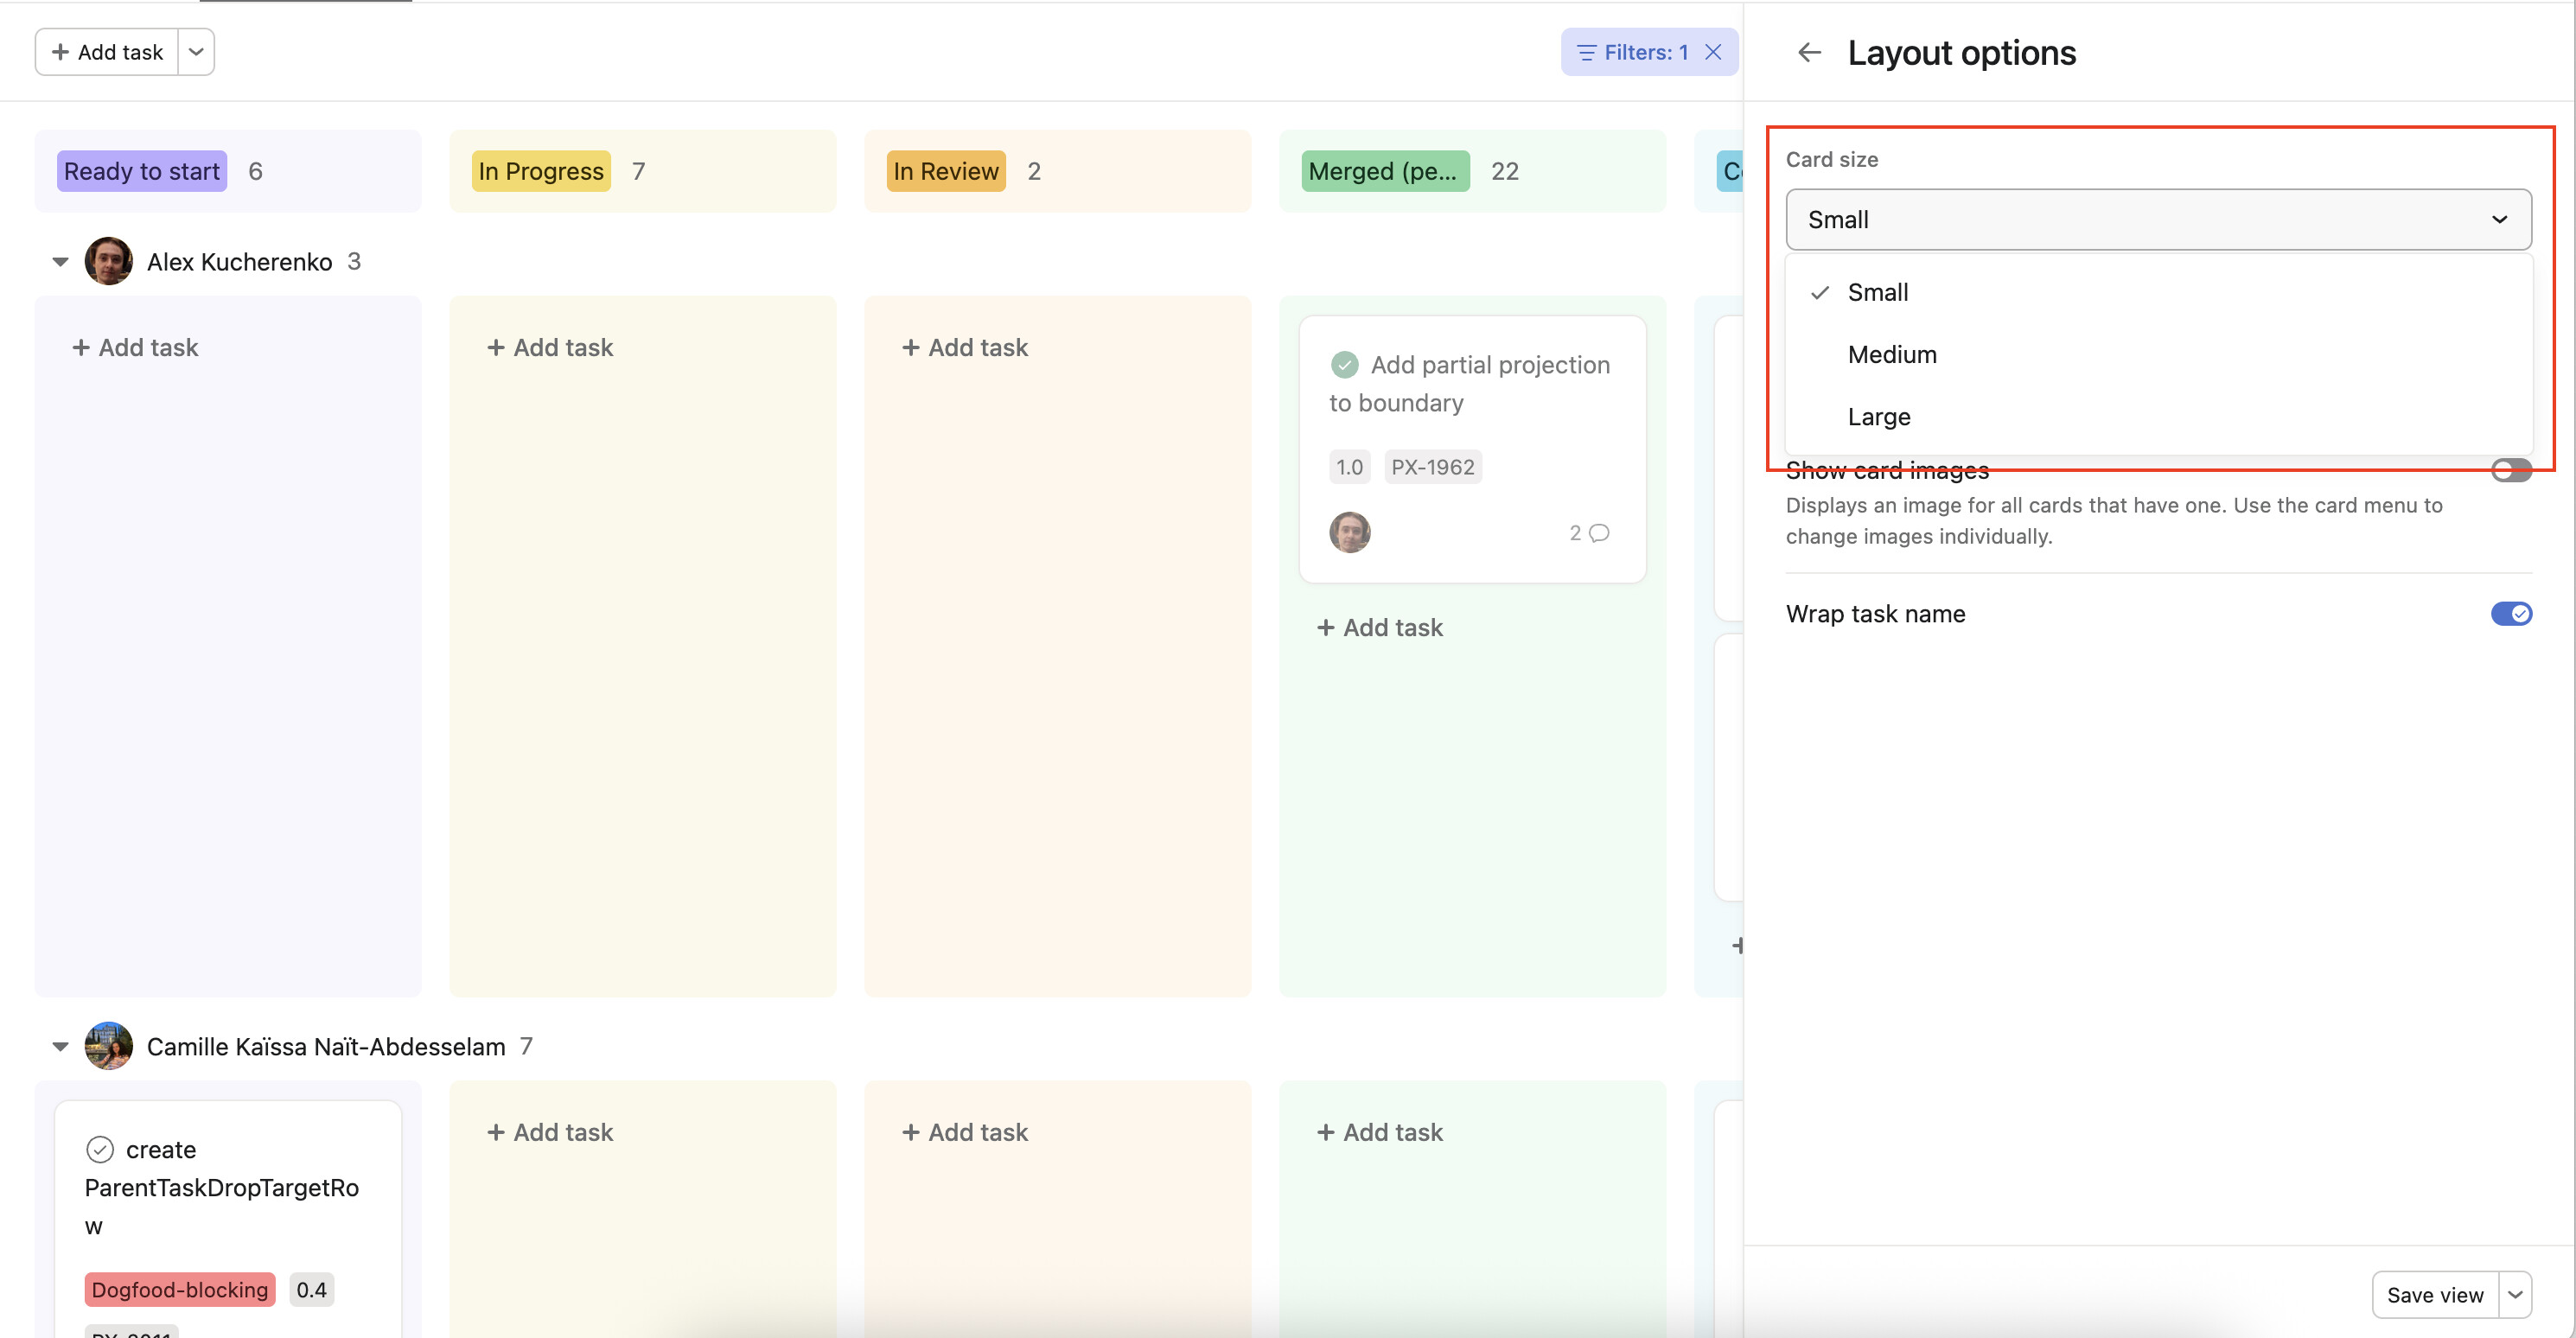Click the Save view button

point(2434,1295)
